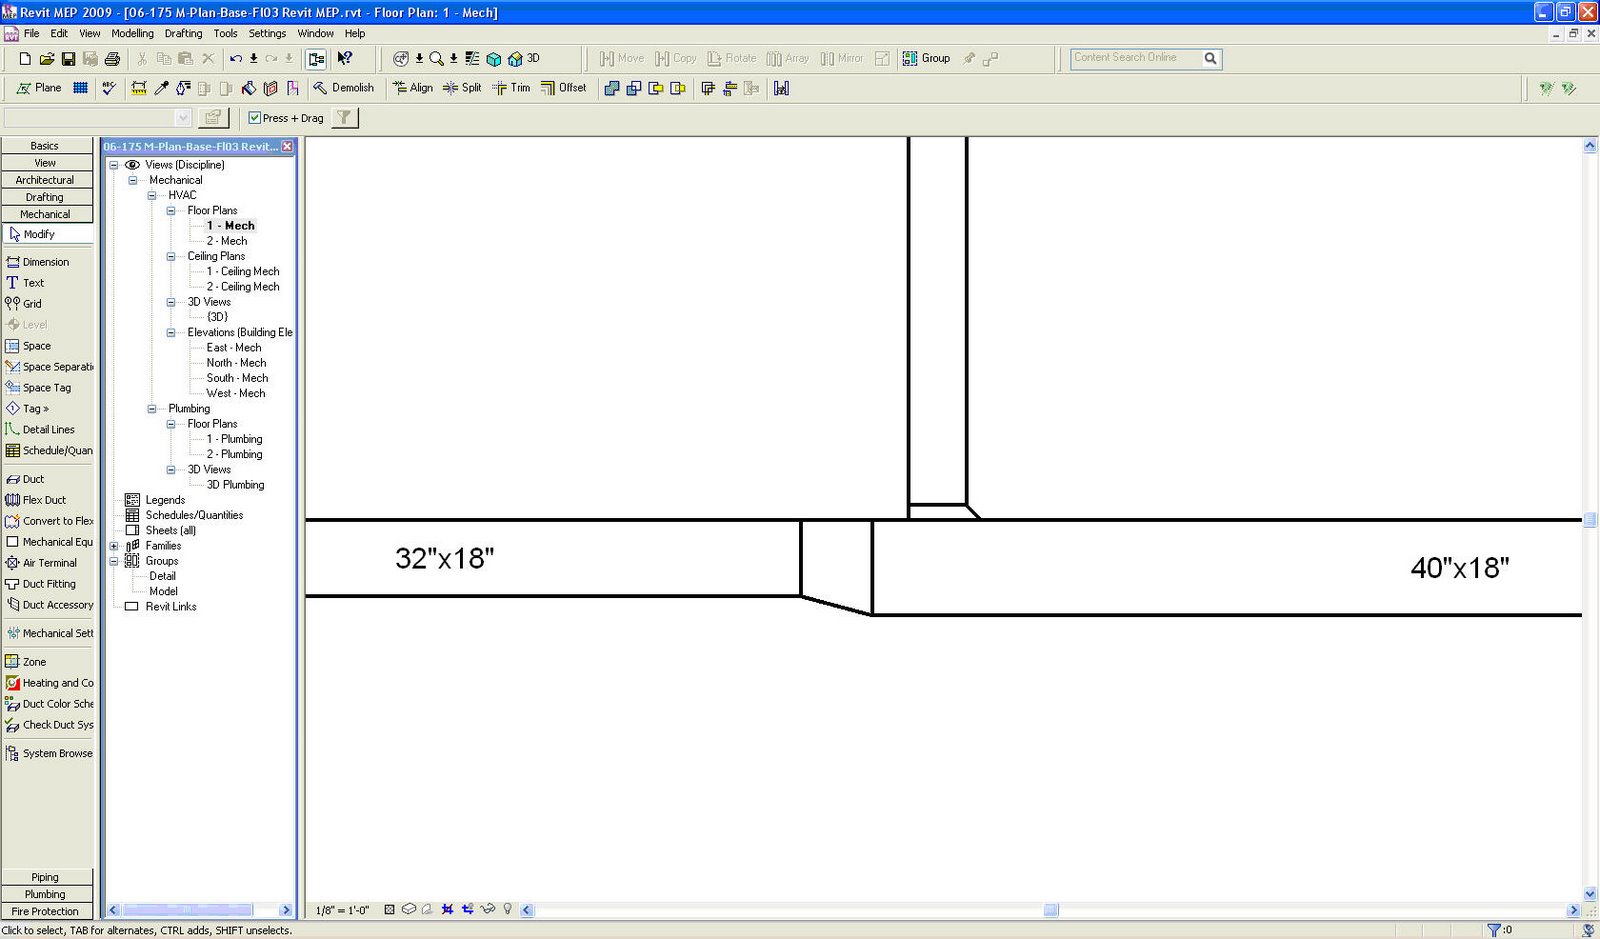Show the work plane grid icon

point(80,88)
